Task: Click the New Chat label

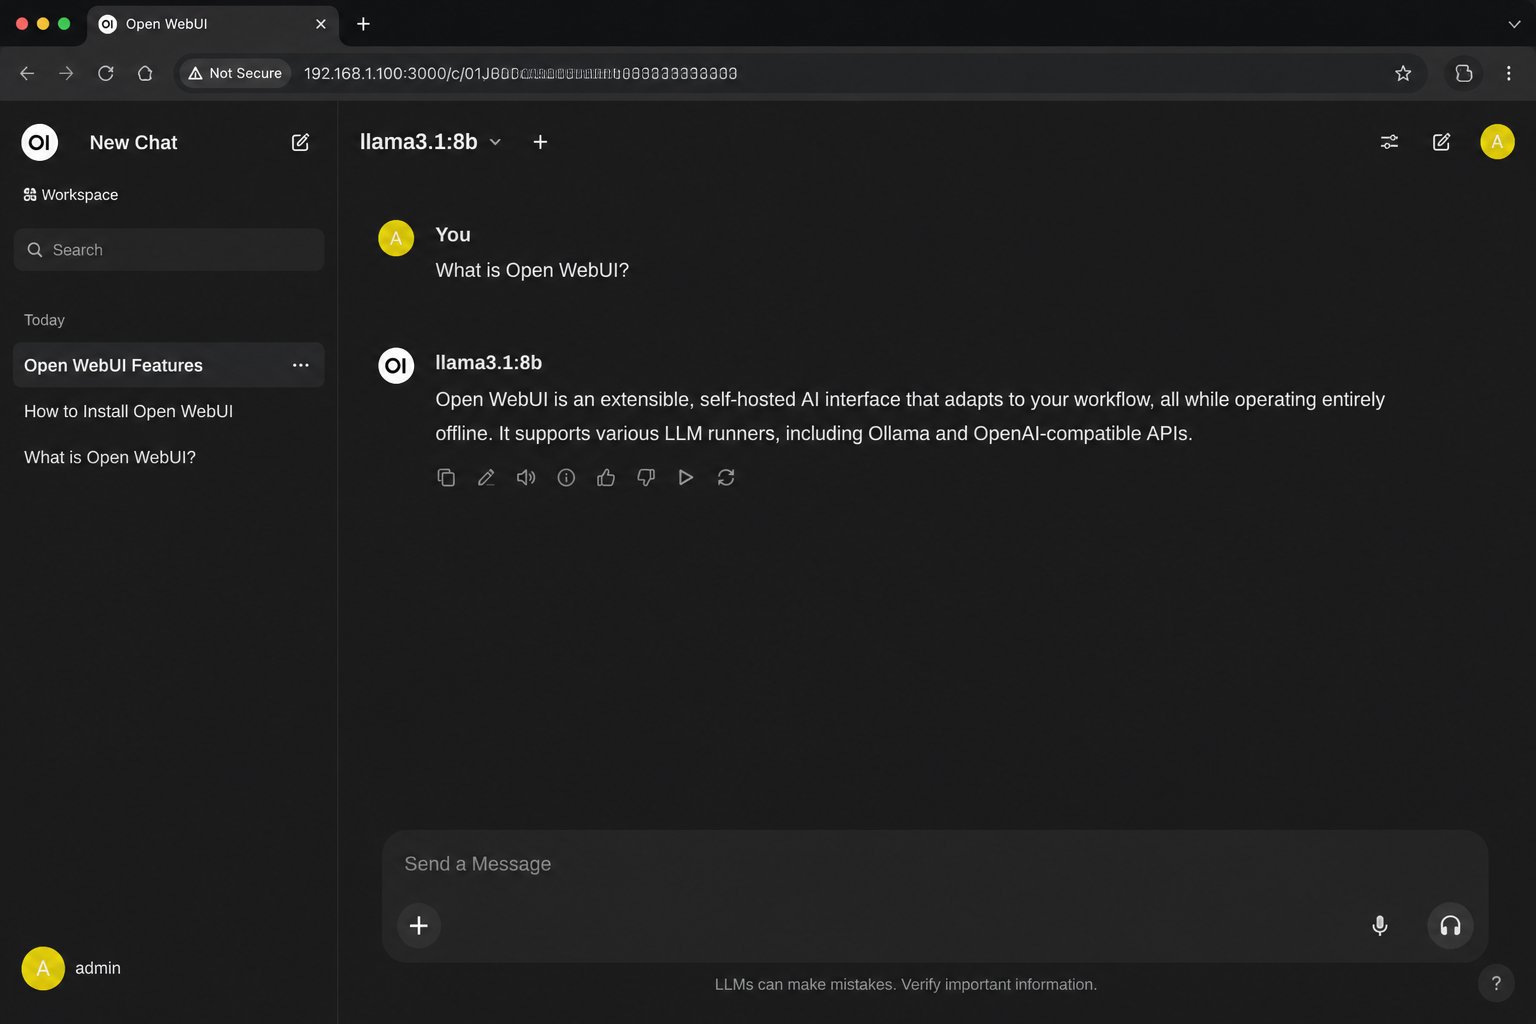Action: 133,142
